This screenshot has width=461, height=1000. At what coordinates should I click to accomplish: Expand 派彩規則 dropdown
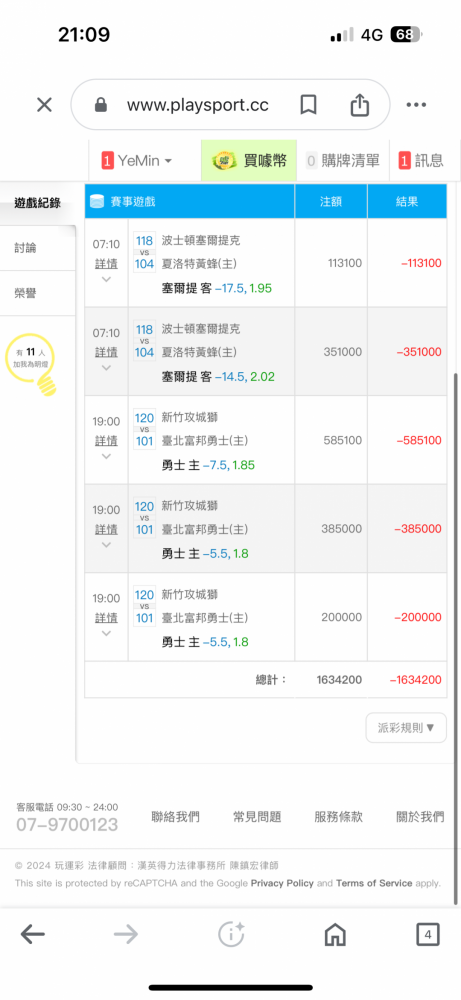(x=406, y=728)
